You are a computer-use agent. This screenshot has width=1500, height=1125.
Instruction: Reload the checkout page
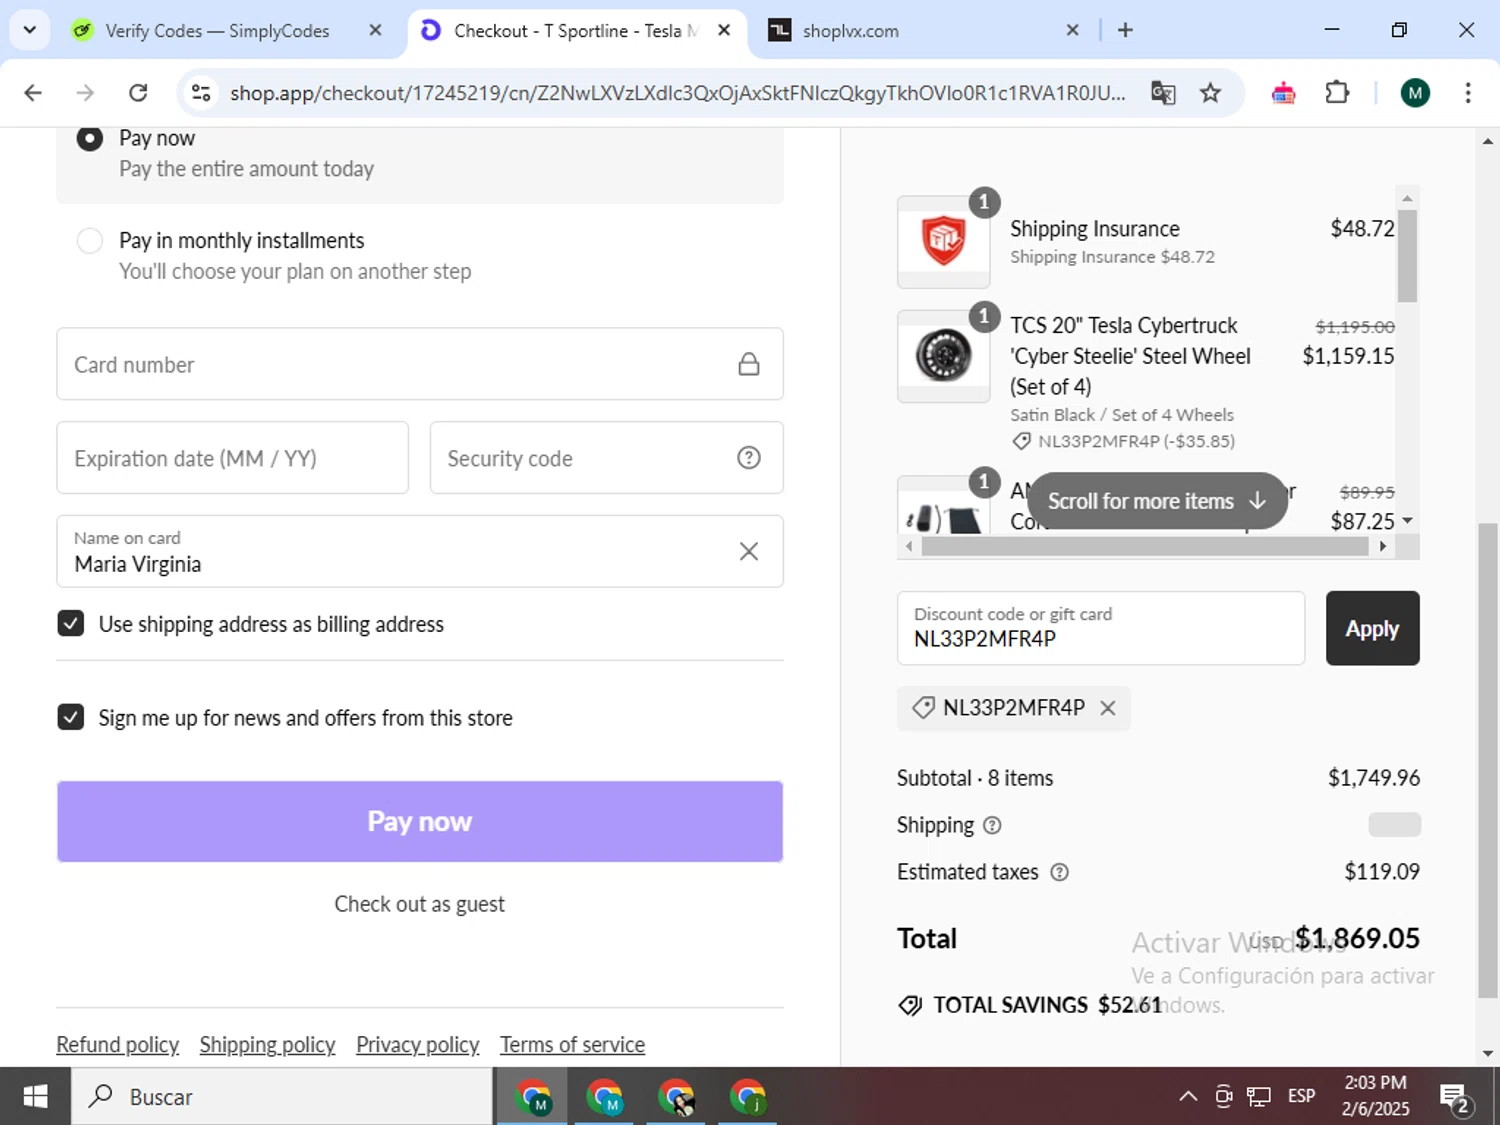[x=138, y=93]
